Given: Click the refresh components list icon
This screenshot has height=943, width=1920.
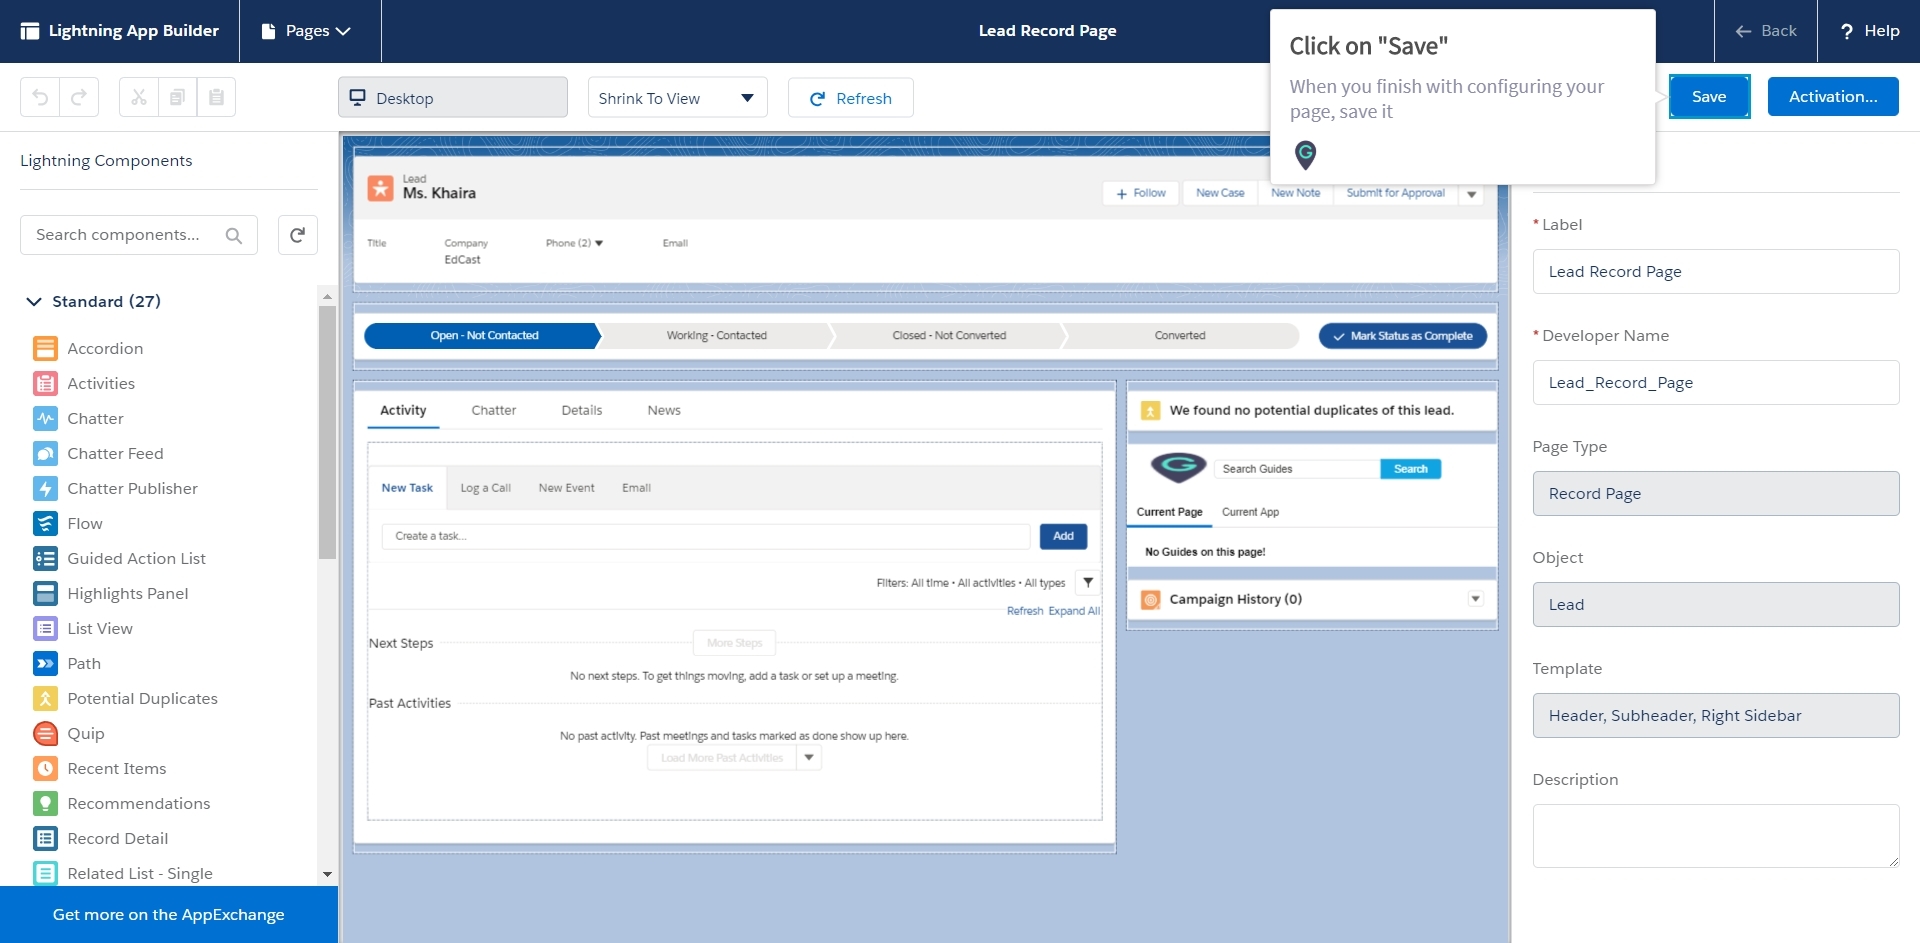Looking at the screenshot, I should (x=297, y=235).
